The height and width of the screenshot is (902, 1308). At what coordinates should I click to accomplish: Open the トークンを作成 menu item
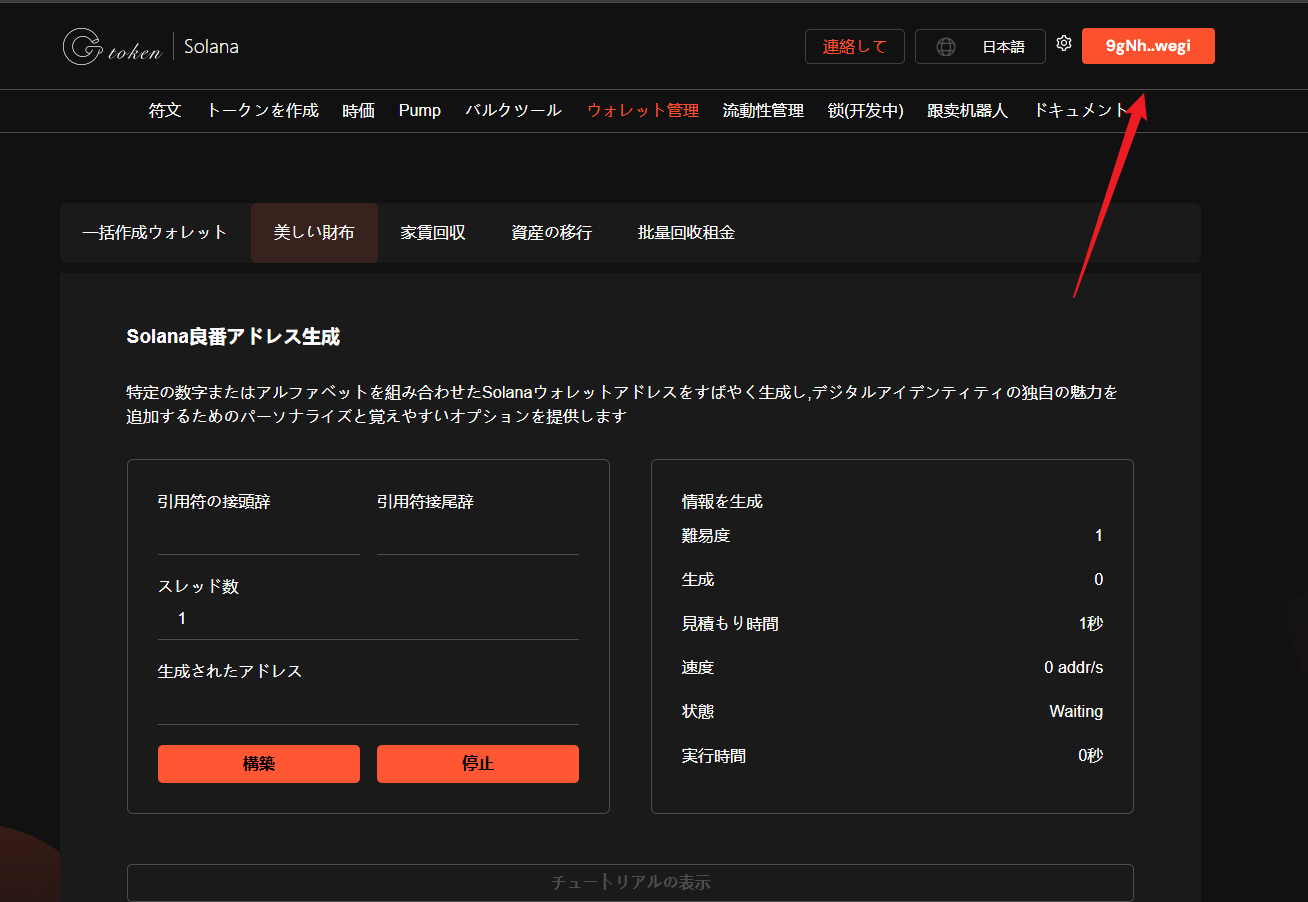(262, 111)
